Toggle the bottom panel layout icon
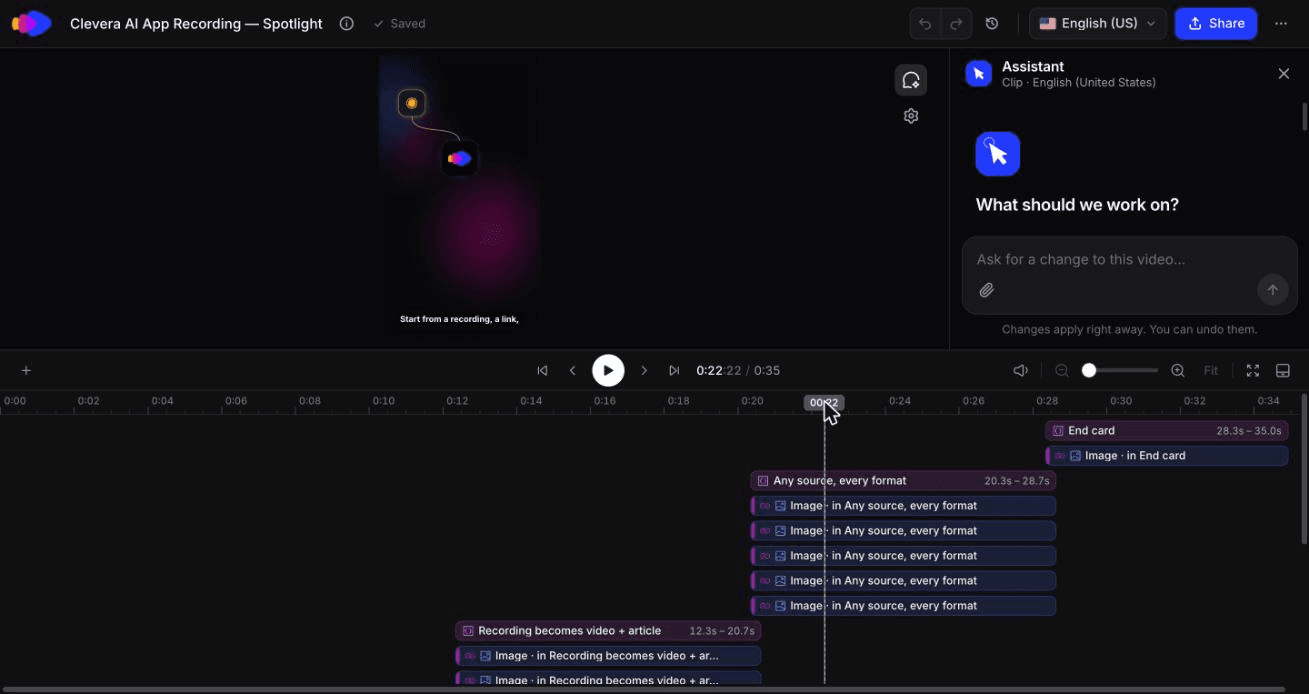 pos(1282,370)
